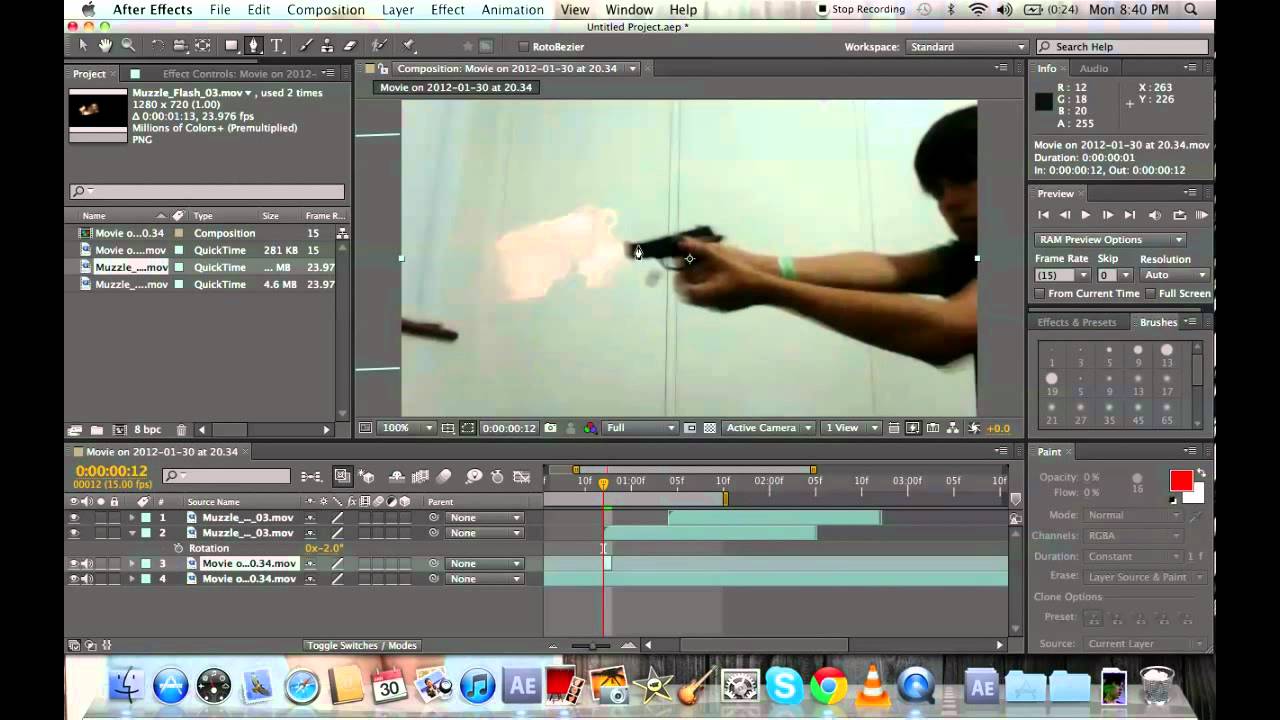Viewport: 1280px width, 720px height.
Task: Select the Clone Stamp tool
Action: 327,46
